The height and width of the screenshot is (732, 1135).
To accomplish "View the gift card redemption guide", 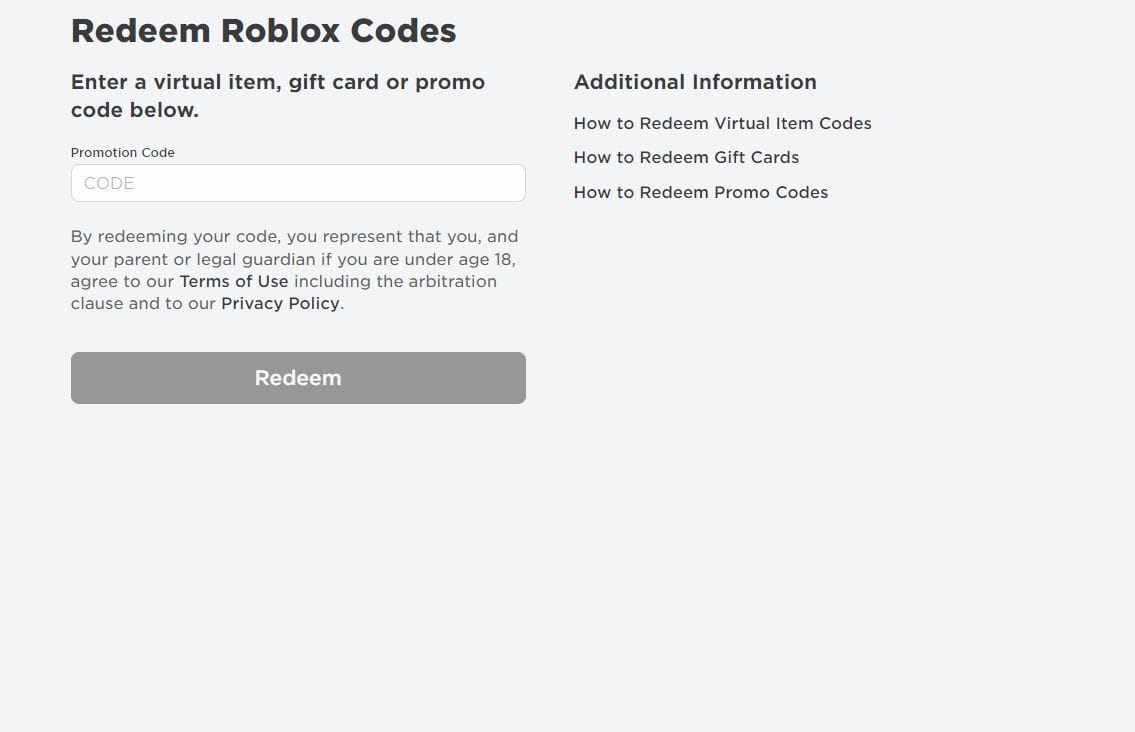I will (x=686, y=157).
